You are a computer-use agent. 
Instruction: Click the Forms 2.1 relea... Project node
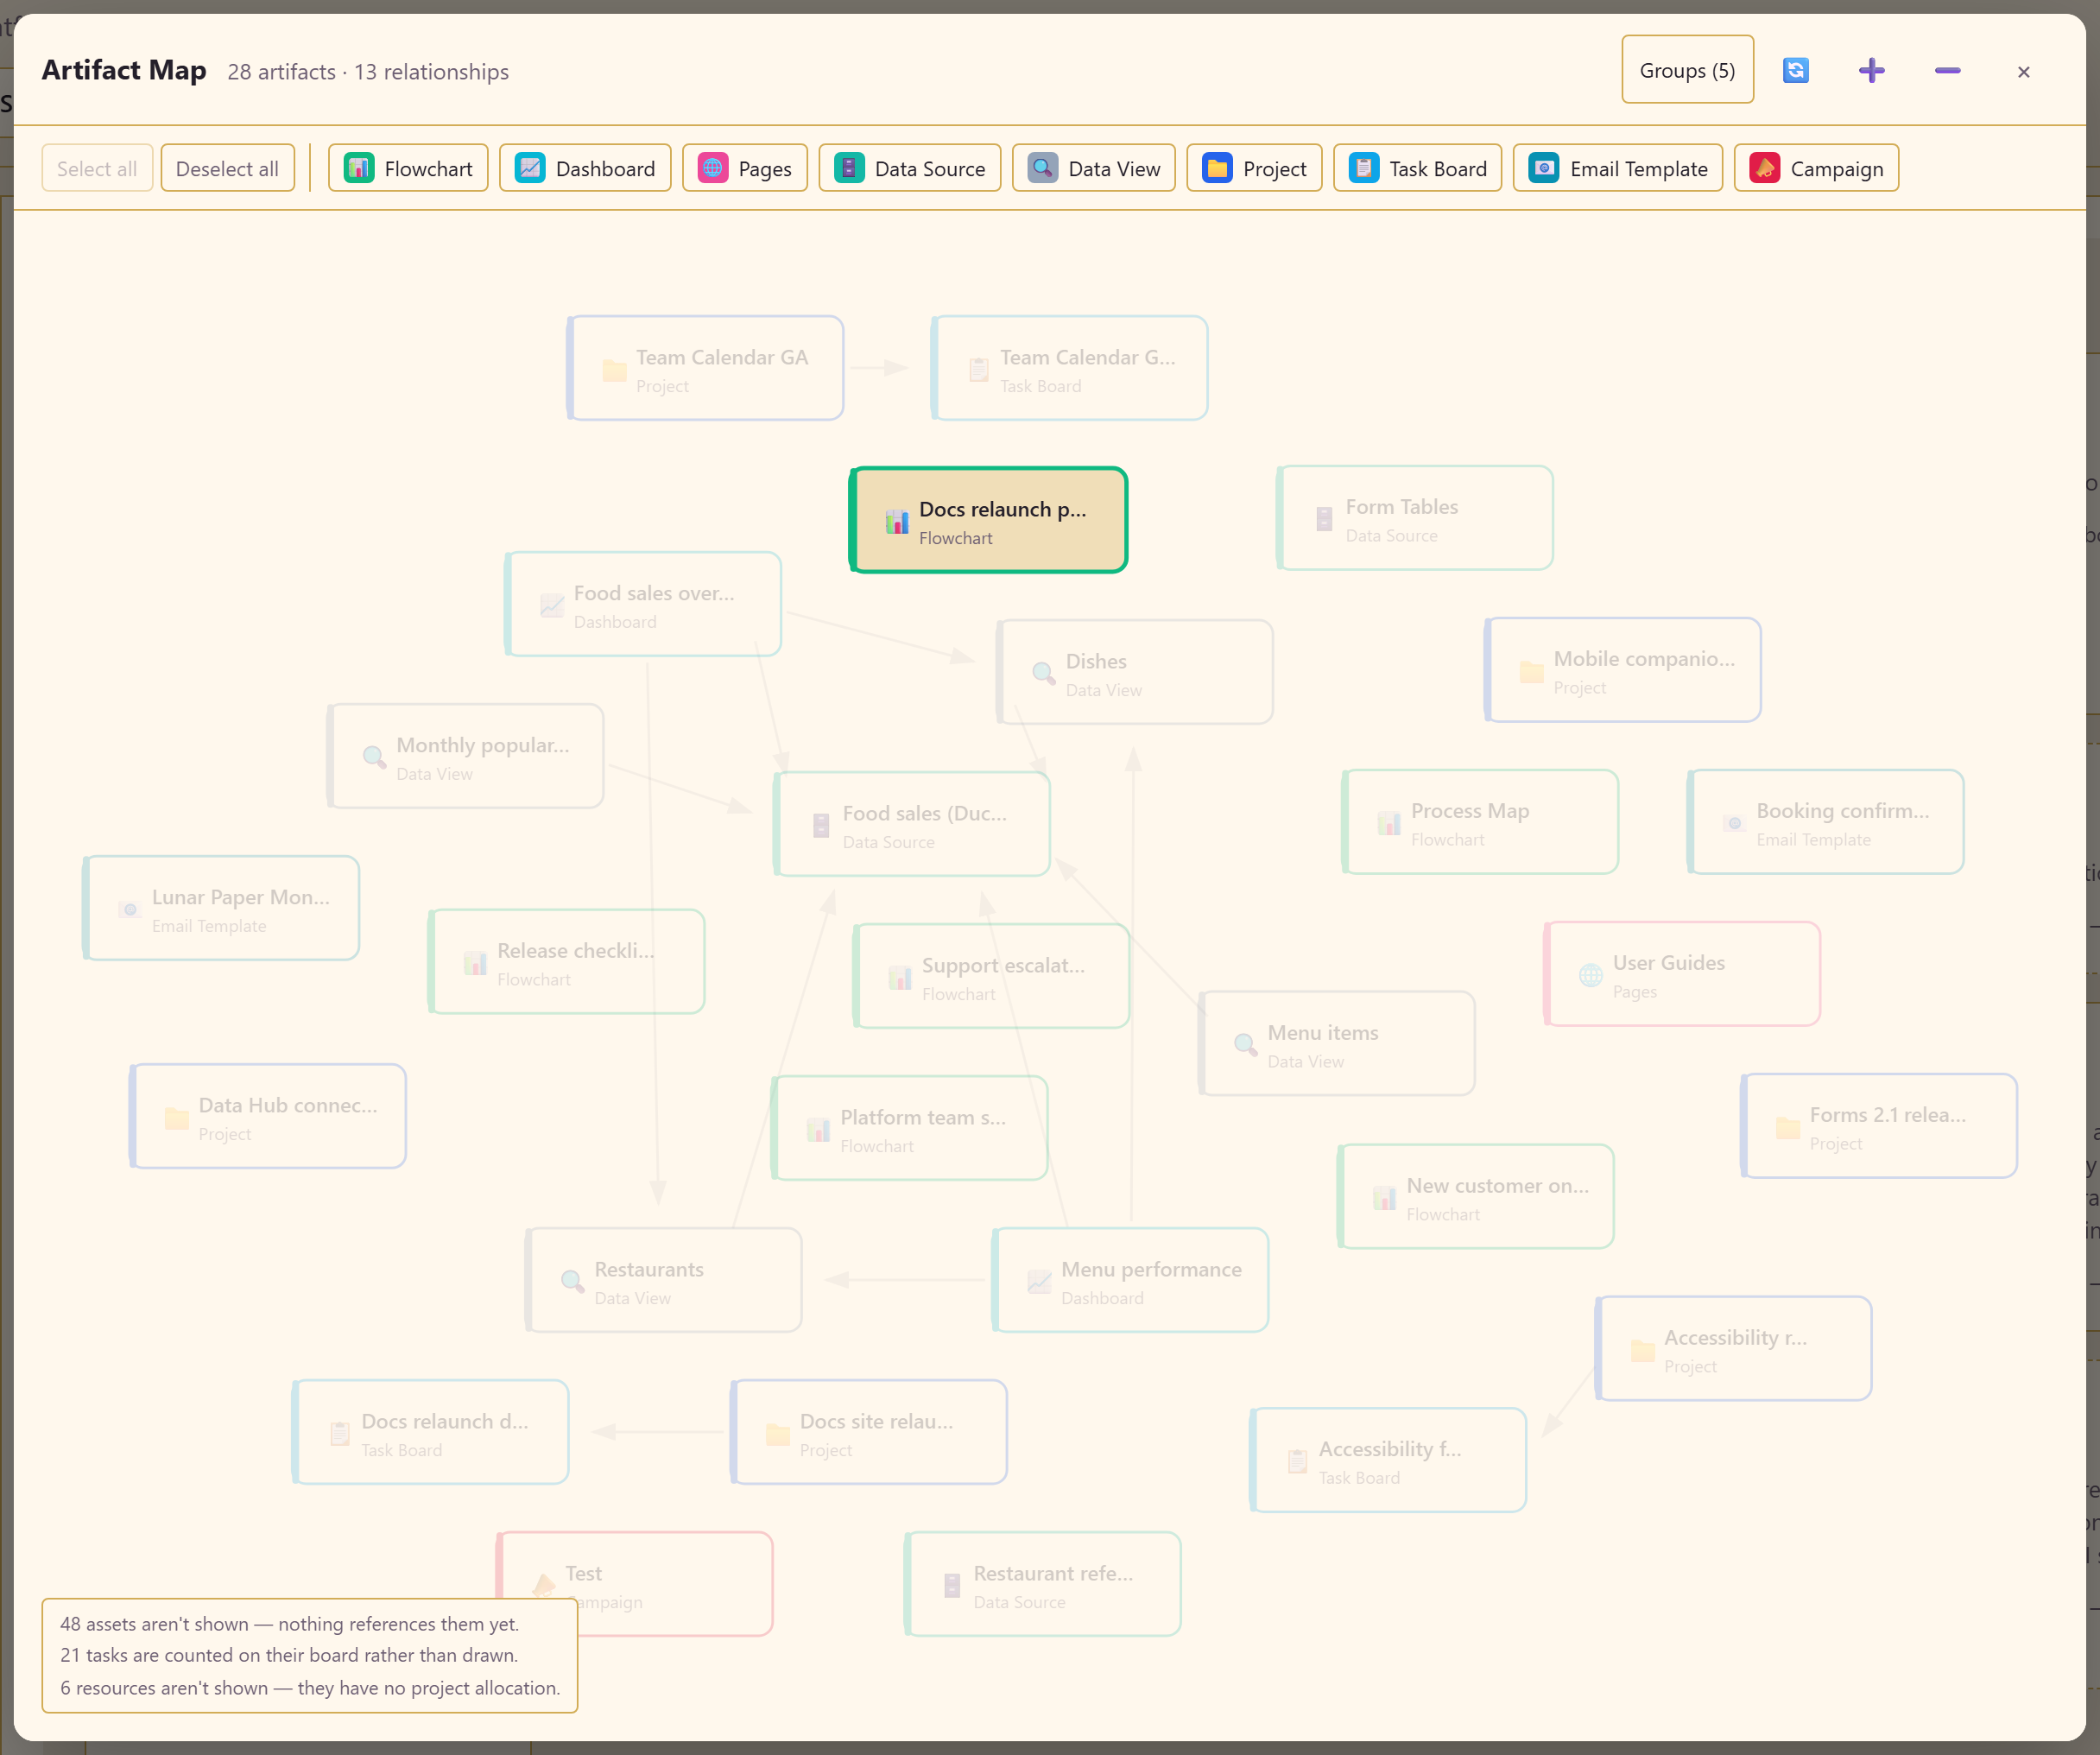(1879, 1126)
